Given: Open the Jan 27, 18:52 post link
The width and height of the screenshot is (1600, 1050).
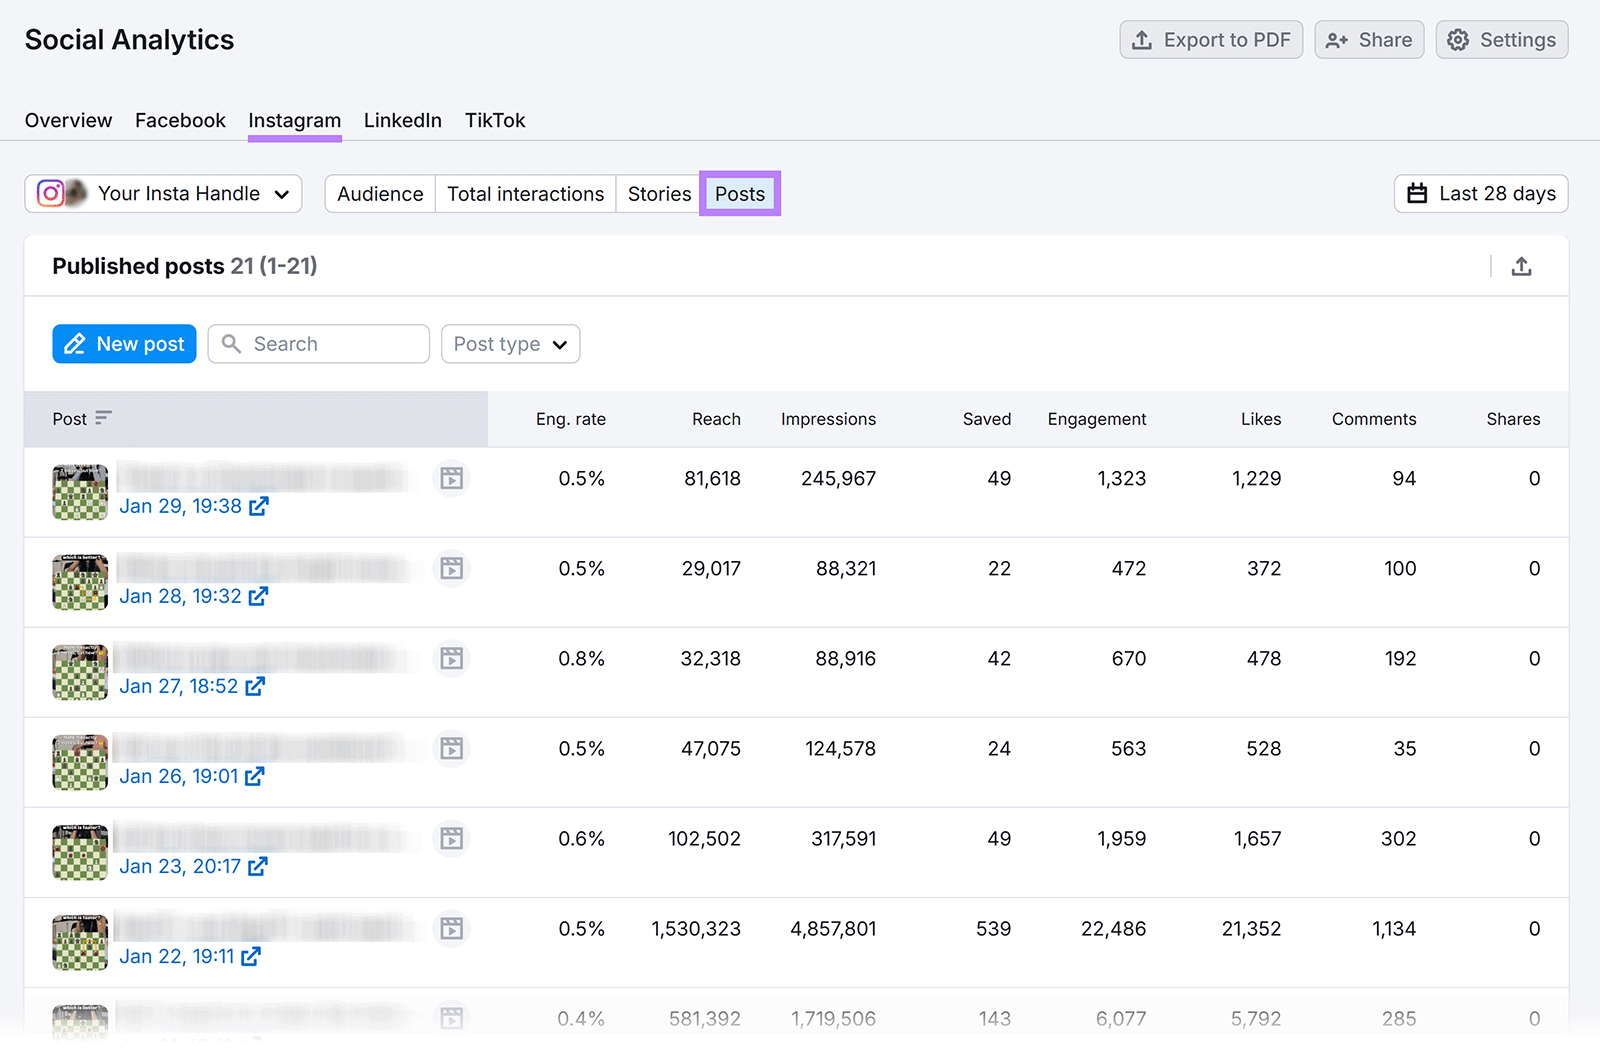Looking at the screenshot, I should tap(178, 686).
